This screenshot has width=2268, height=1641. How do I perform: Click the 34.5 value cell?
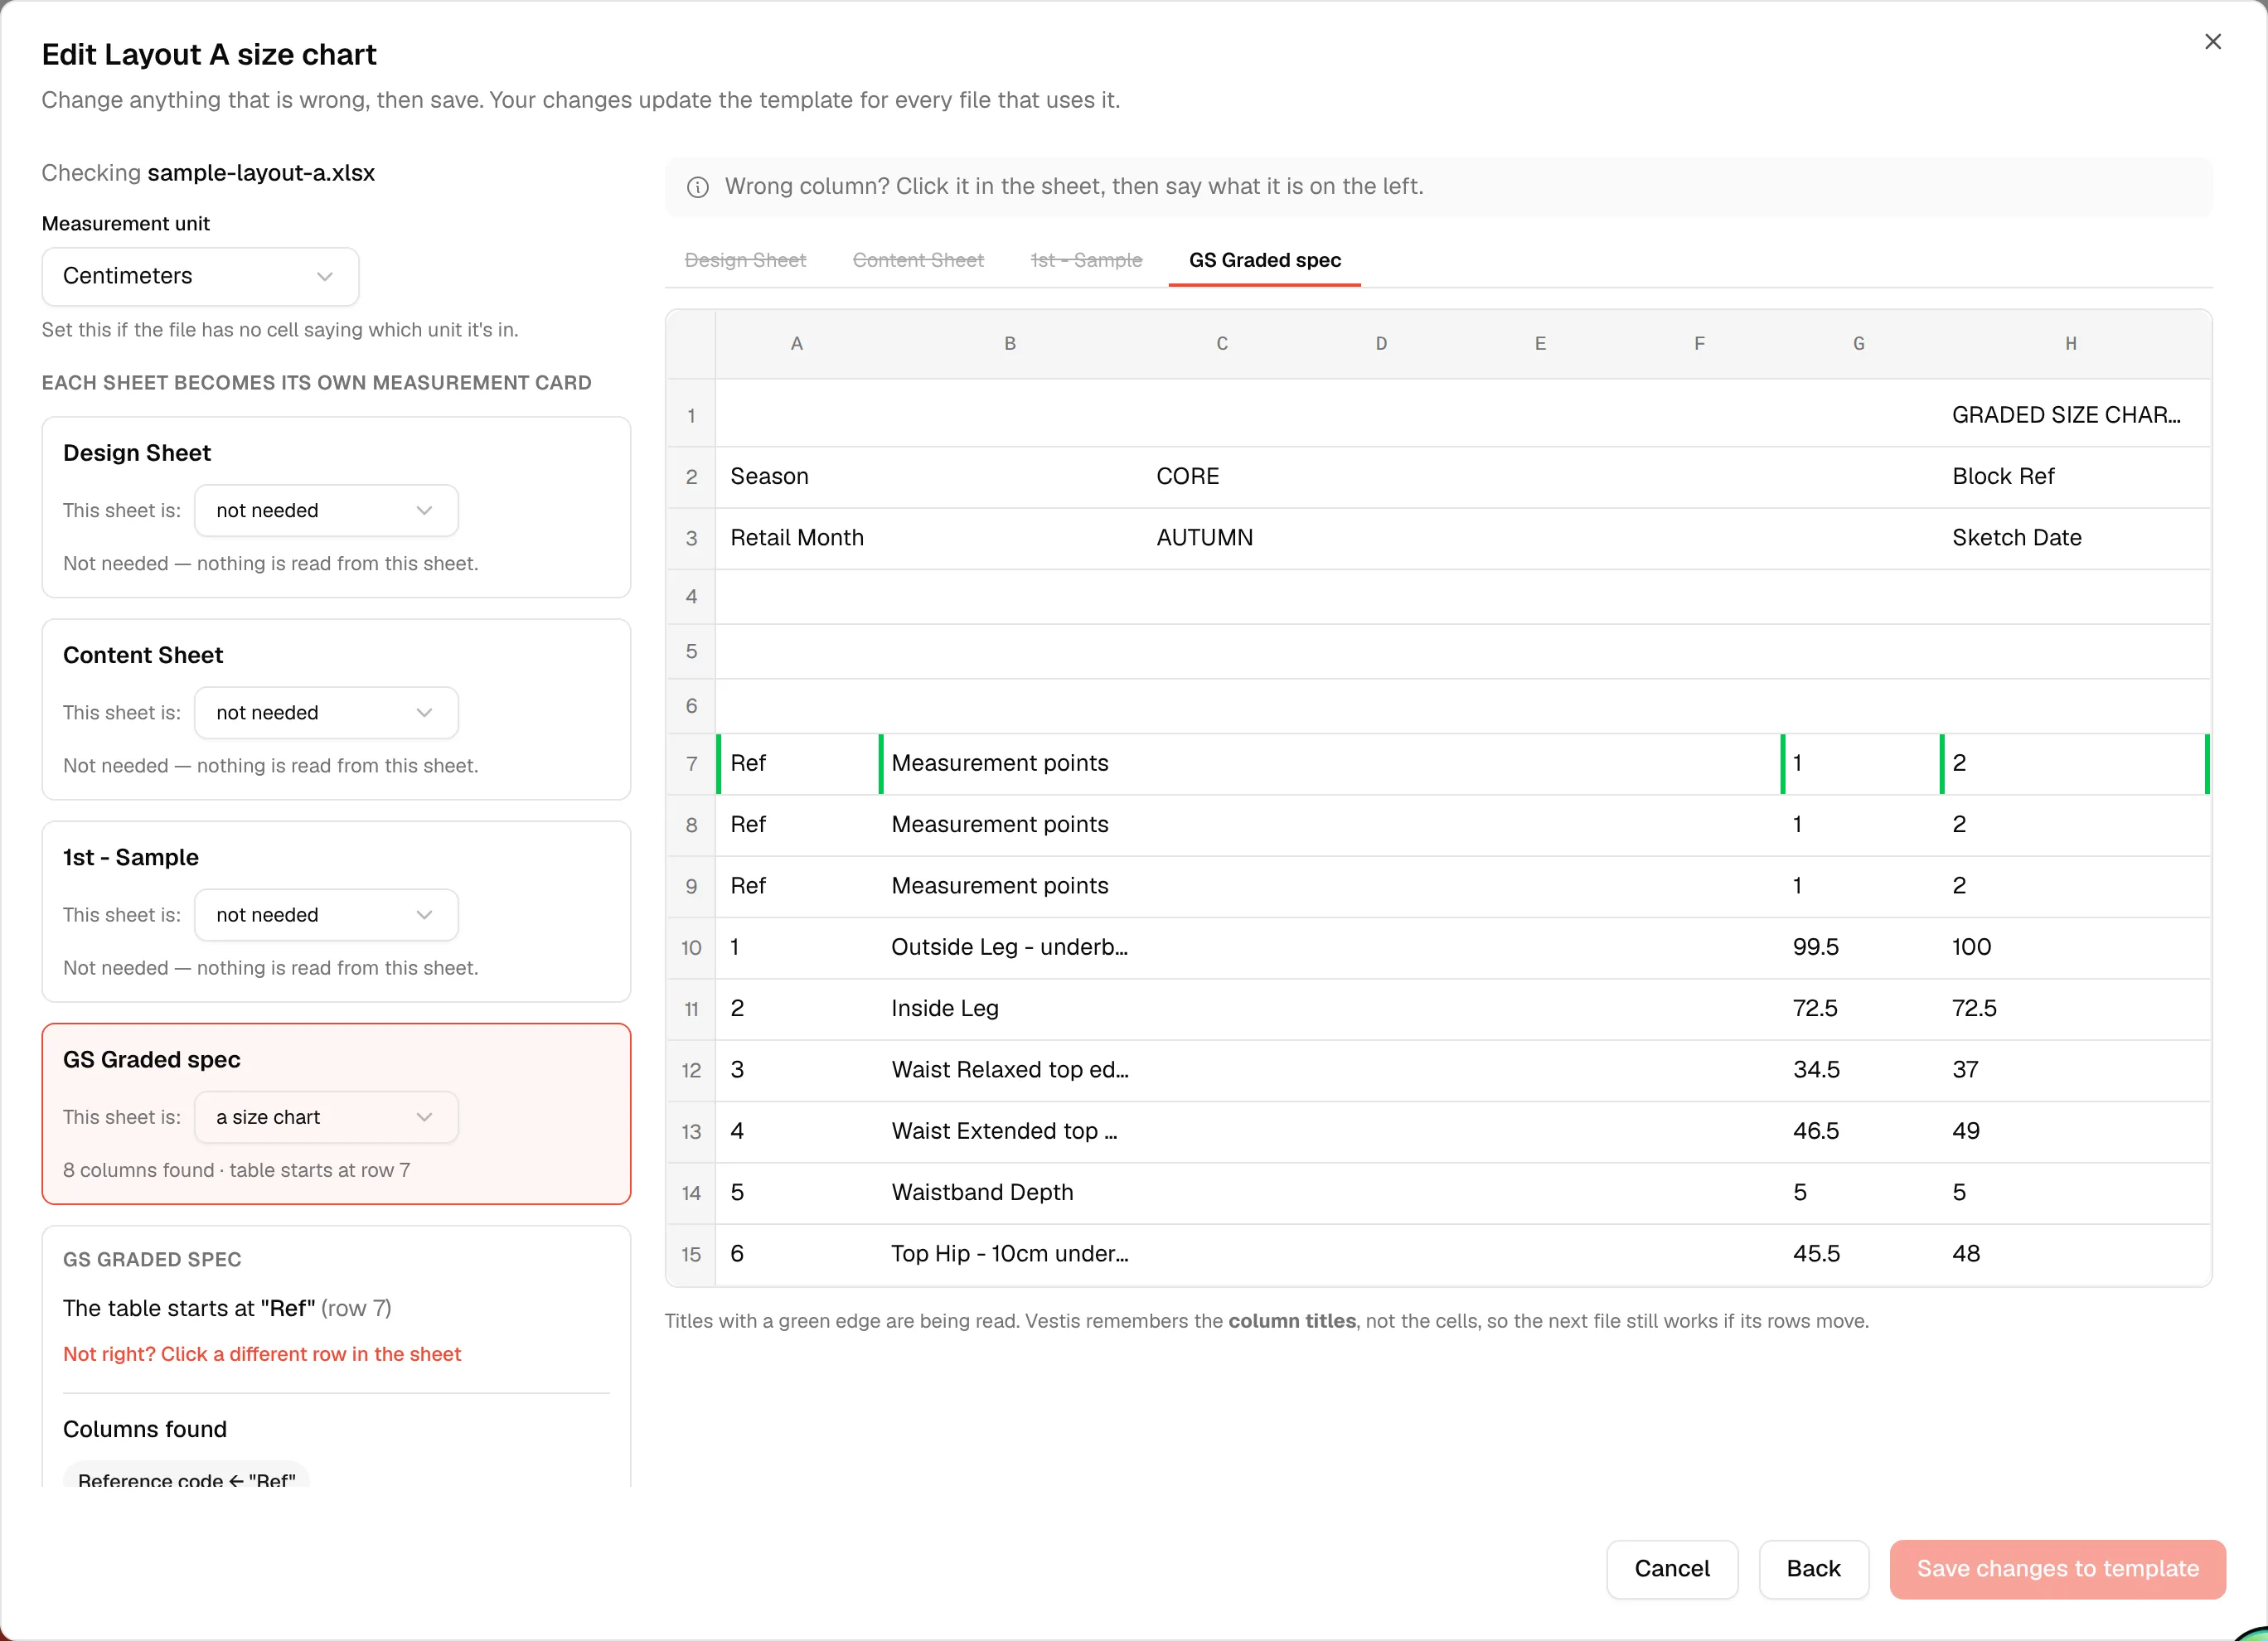1859,1070
